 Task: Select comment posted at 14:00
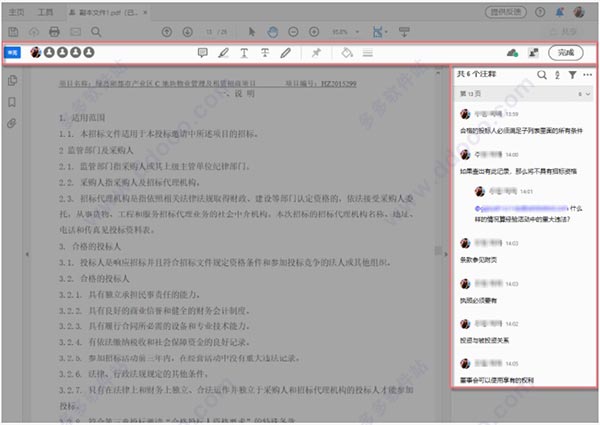click(524, 163)
